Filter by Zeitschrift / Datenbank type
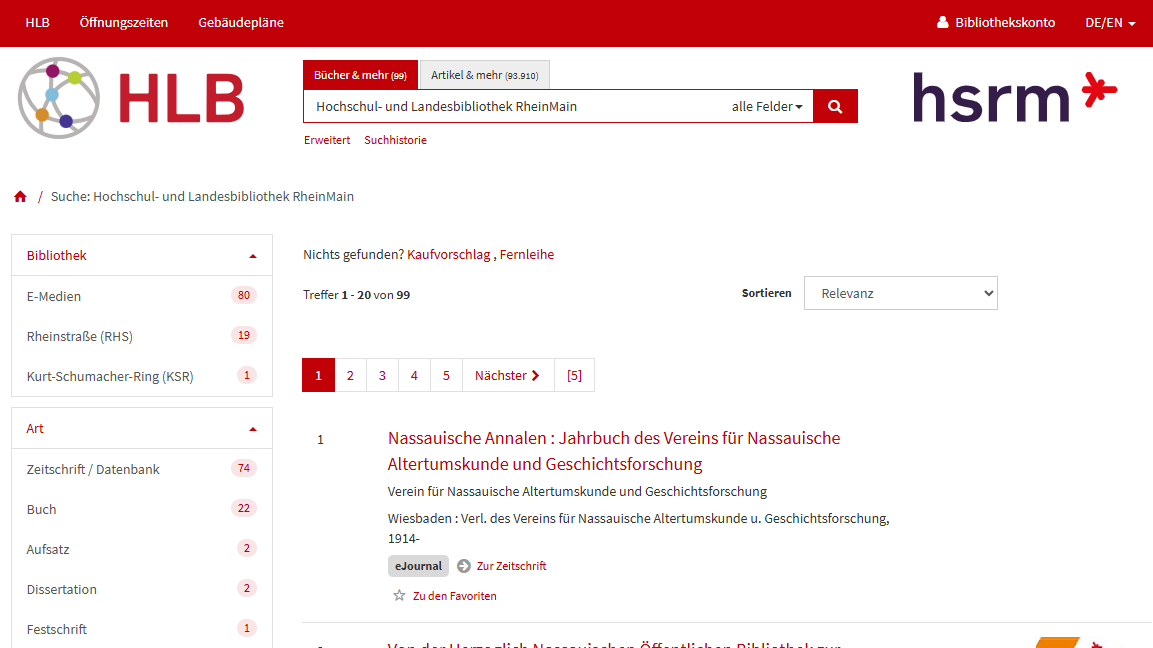1153x648 pixels. (93, 469)
